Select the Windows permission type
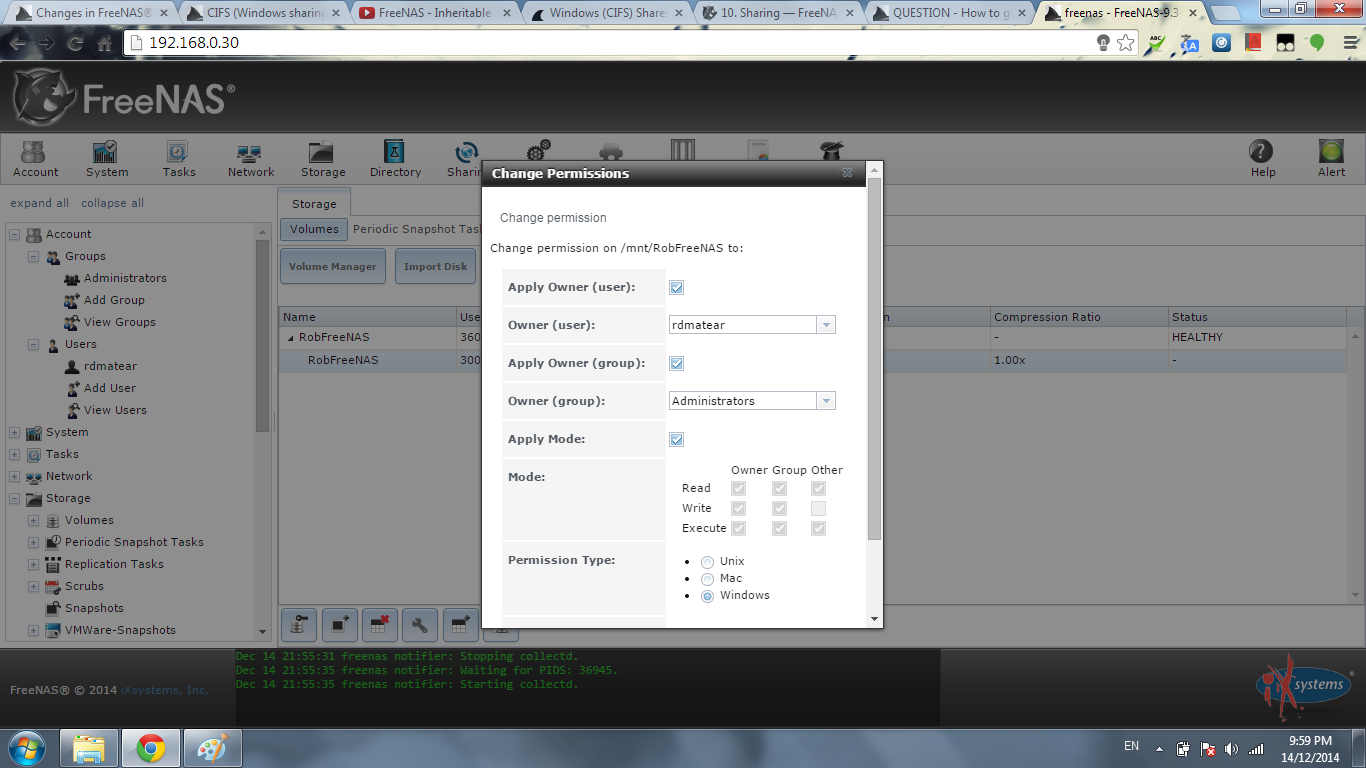This screenshot has height=768, width=1366. click(x=708, y=596)
